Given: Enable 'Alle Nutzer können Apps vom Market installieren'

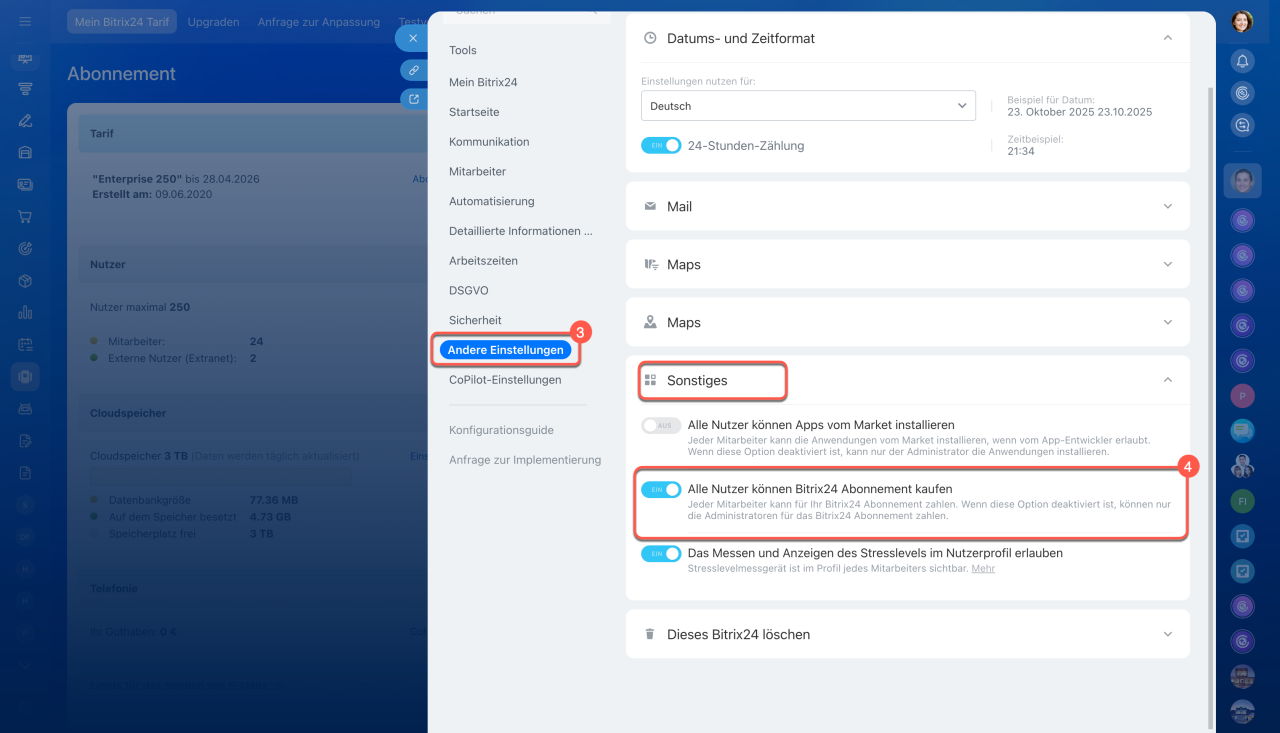Looking at the screenshot, I should [661, 425].
